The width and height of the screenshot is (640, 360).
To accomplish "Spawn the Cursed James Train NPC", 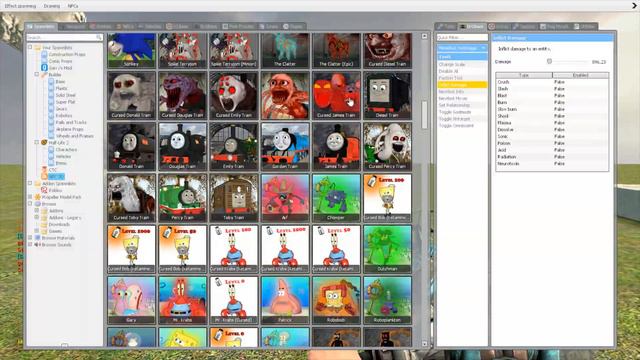I will pos(336,96).
